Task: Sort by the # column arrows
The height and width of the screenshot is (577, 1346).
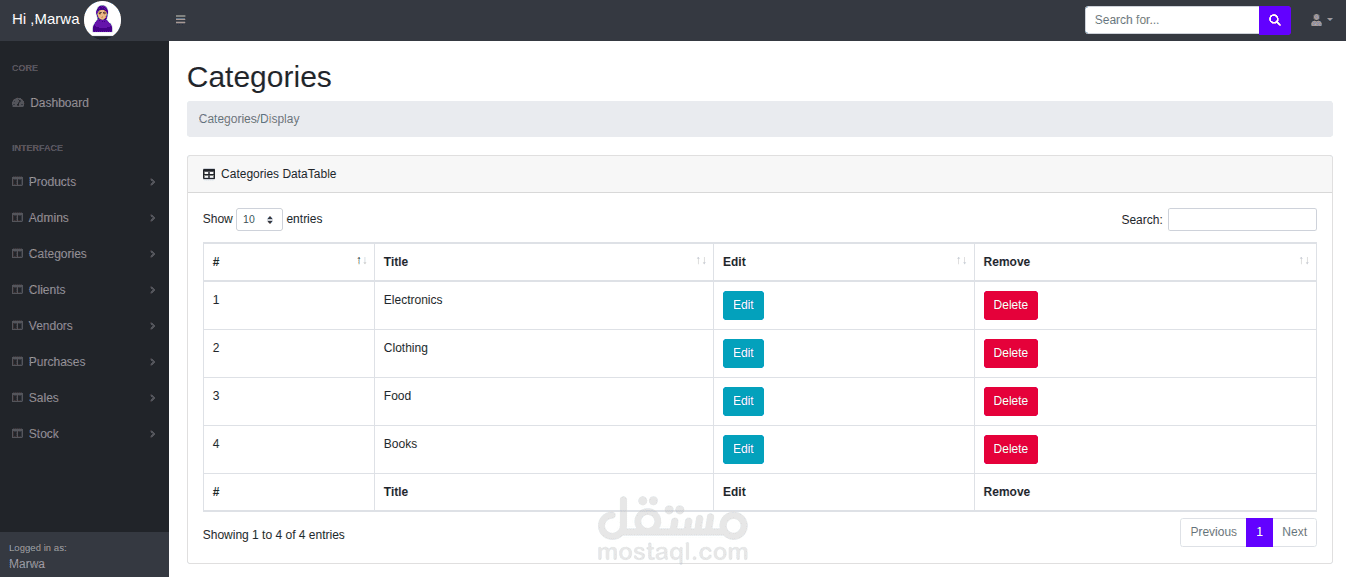Action: 361,261
